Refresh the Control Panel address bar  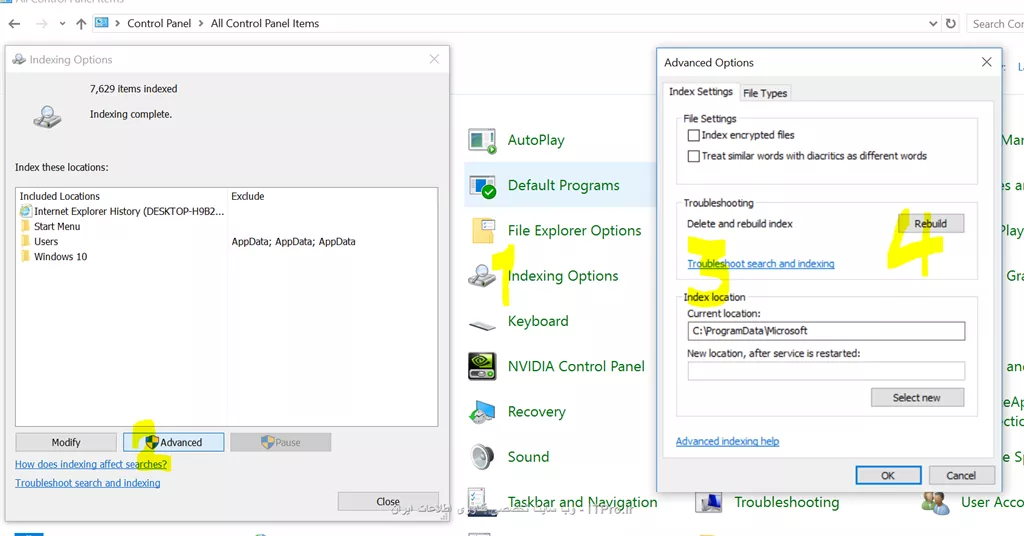(x=951, y=24)
